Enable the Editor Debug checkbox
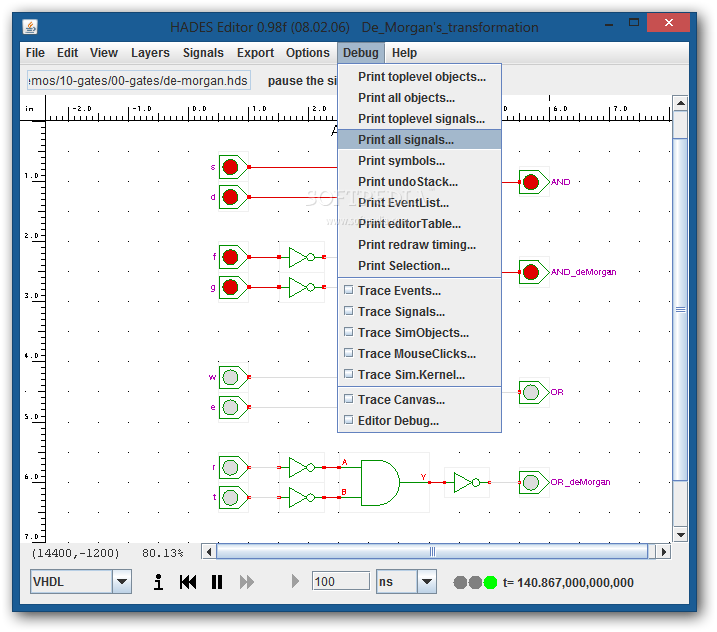 348,420
